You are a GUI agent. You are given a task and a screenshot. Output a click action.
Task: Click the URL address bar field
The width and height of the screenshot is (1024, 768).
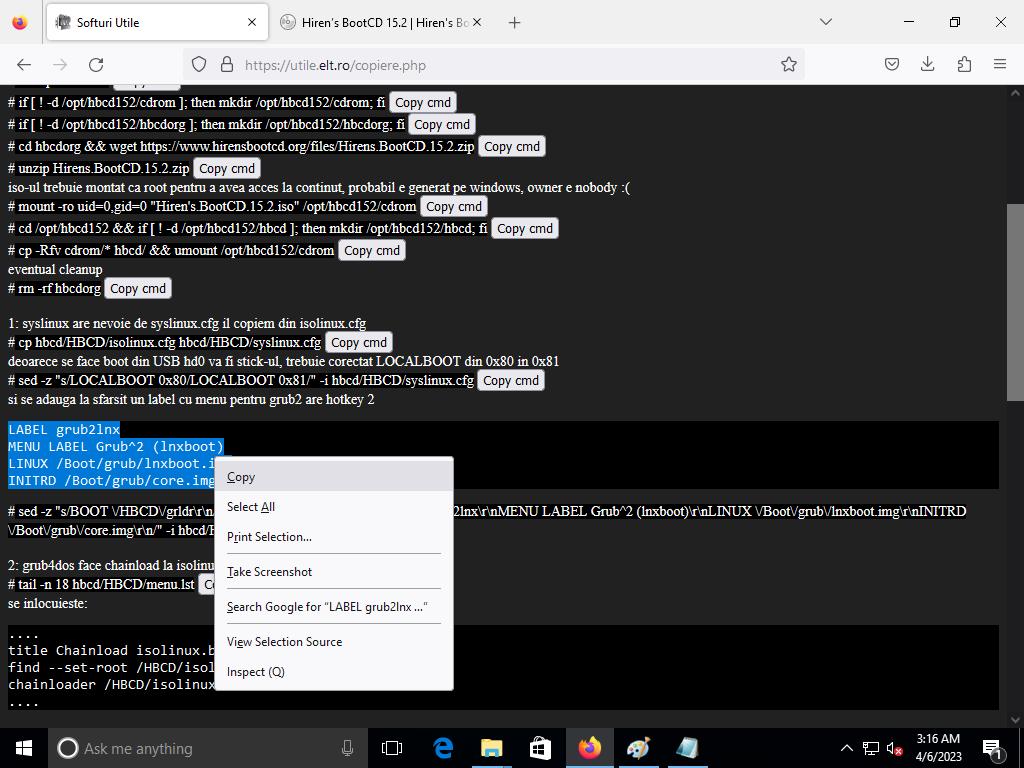pyautogui.click(x=500, y=64)
